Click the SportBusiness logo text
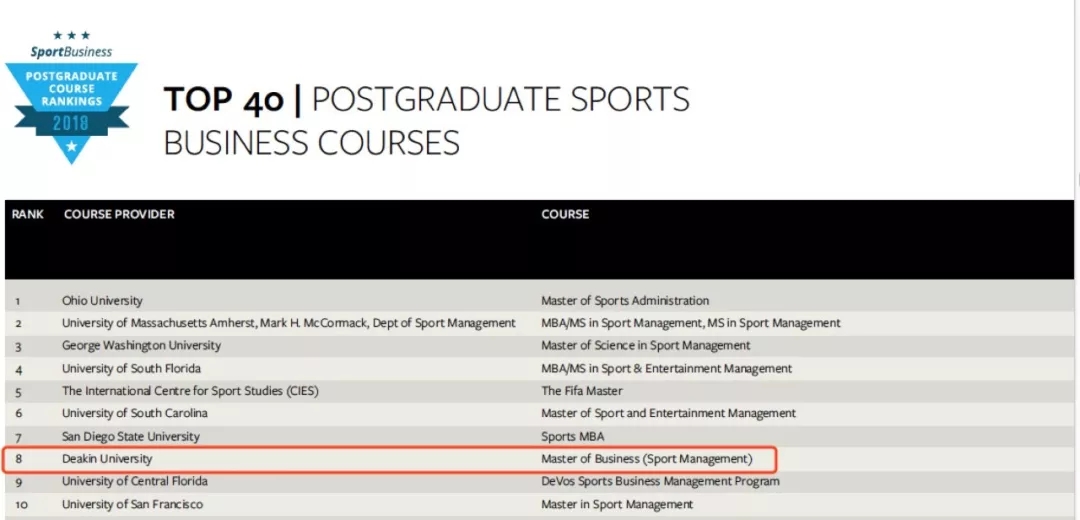Image resolution: width=1080 pixels, height=520 pixels. tap(71, 52)
